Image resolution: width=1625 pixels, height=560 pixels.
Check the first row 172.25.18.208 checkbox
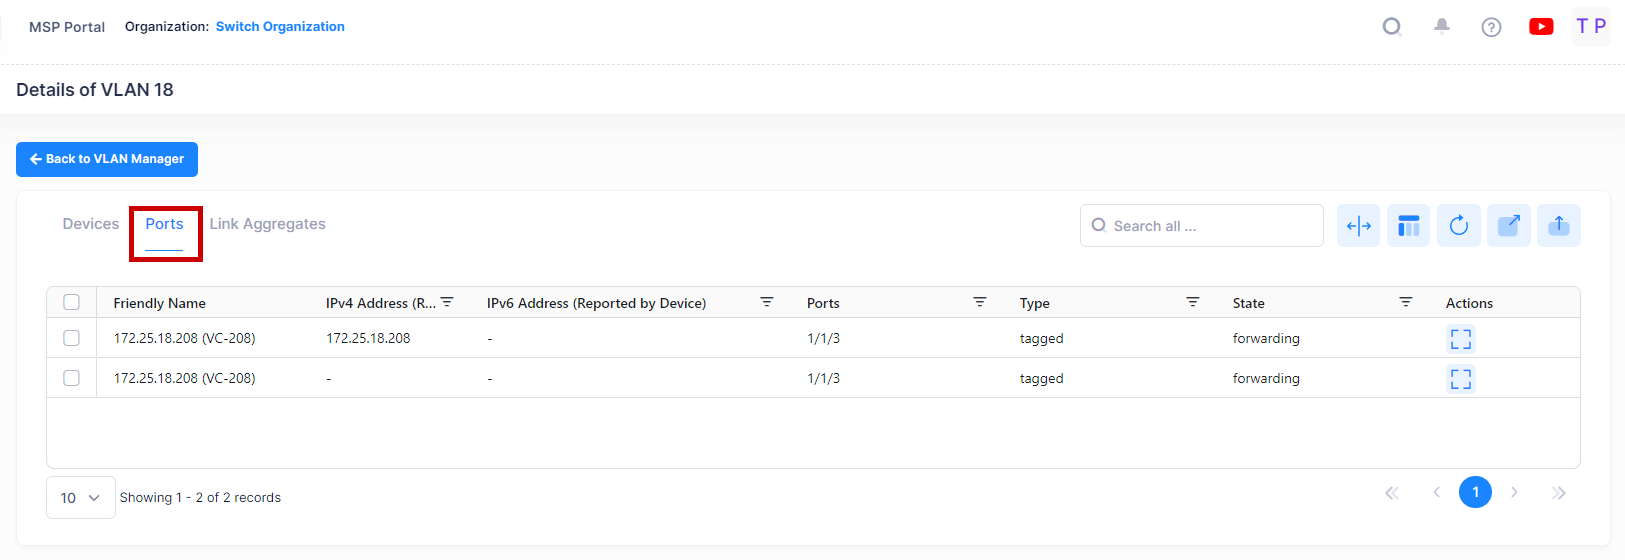click(71, 338)
